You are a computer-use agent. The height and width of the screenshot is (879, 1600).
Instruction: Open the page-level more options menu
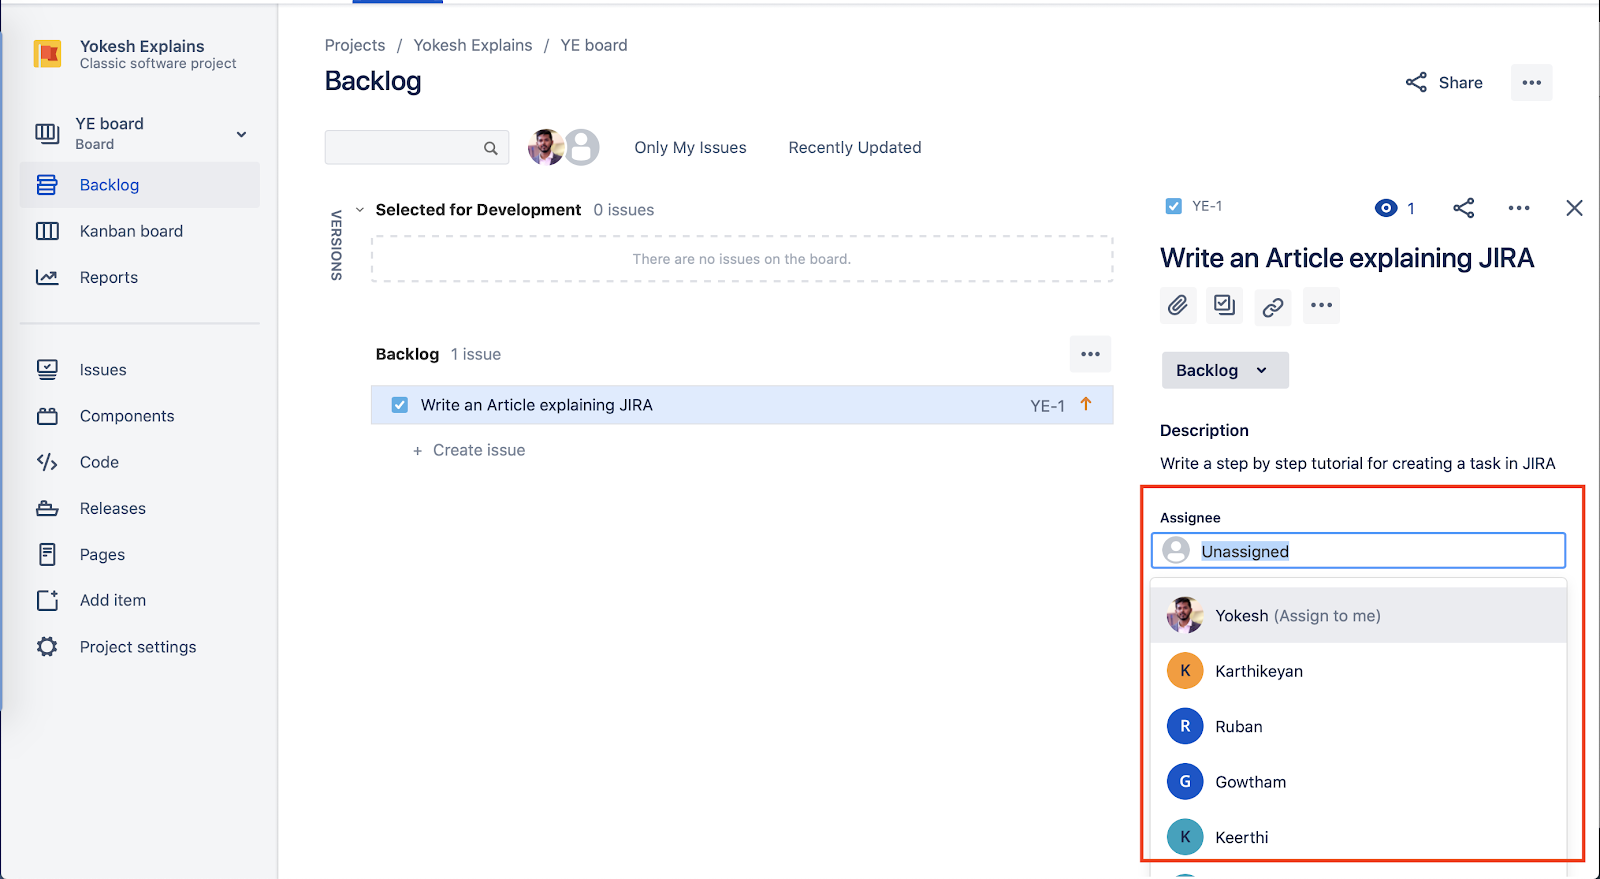[x=1532, y=83]
